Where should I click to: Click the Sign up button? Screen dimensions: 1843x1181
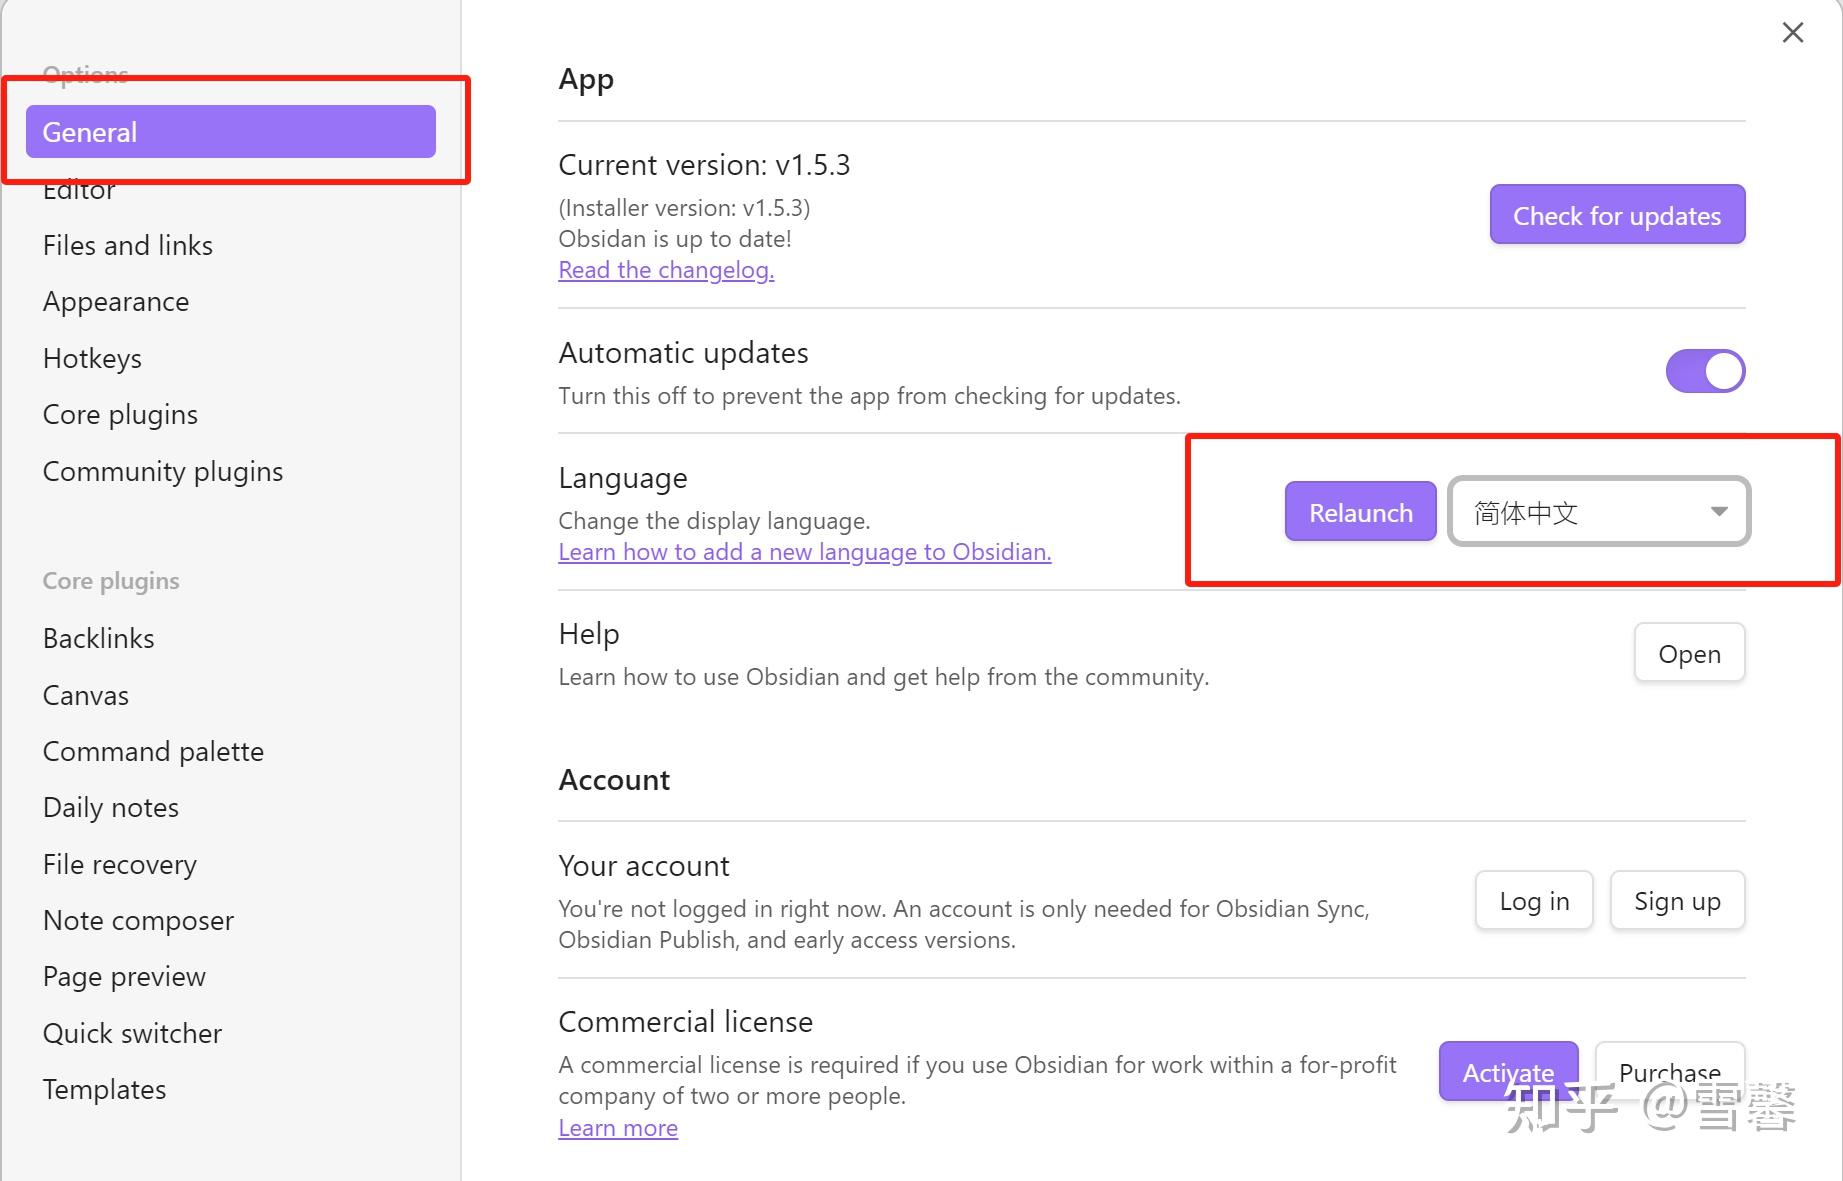pyautogui.click(x=1677, y=901)
